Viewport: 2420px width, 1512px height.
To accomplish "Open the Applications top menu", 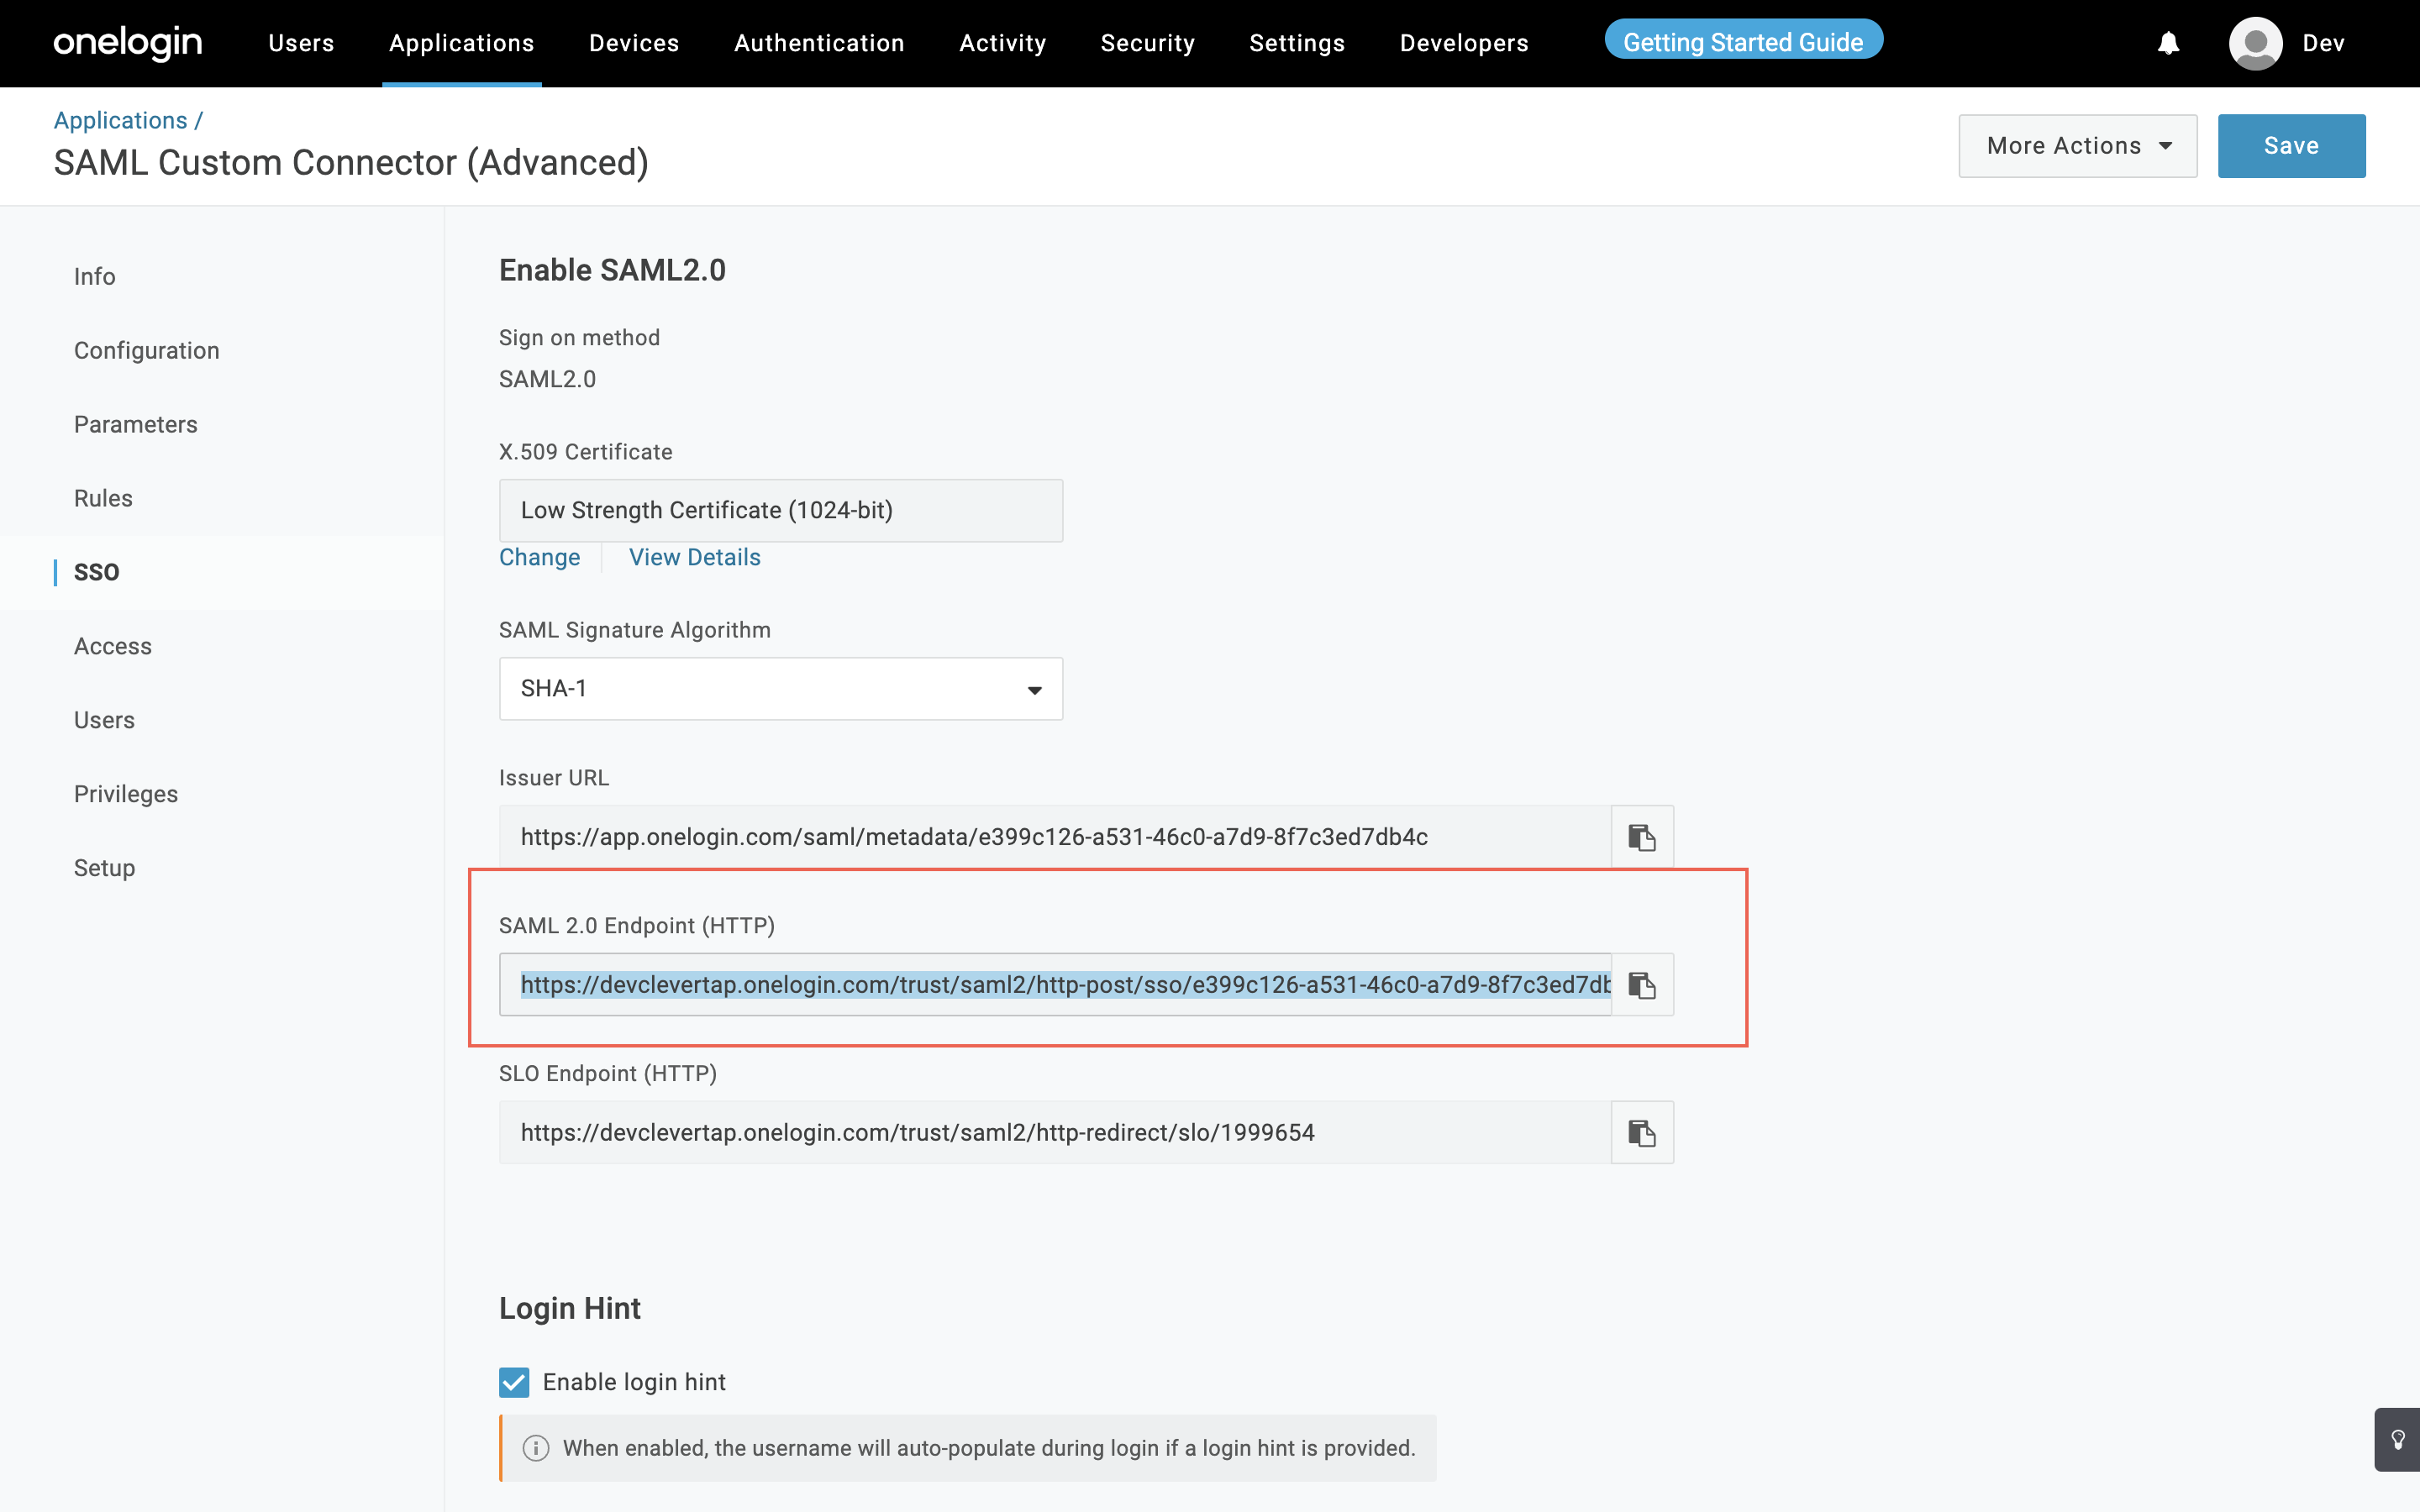I will click(462, 43).
